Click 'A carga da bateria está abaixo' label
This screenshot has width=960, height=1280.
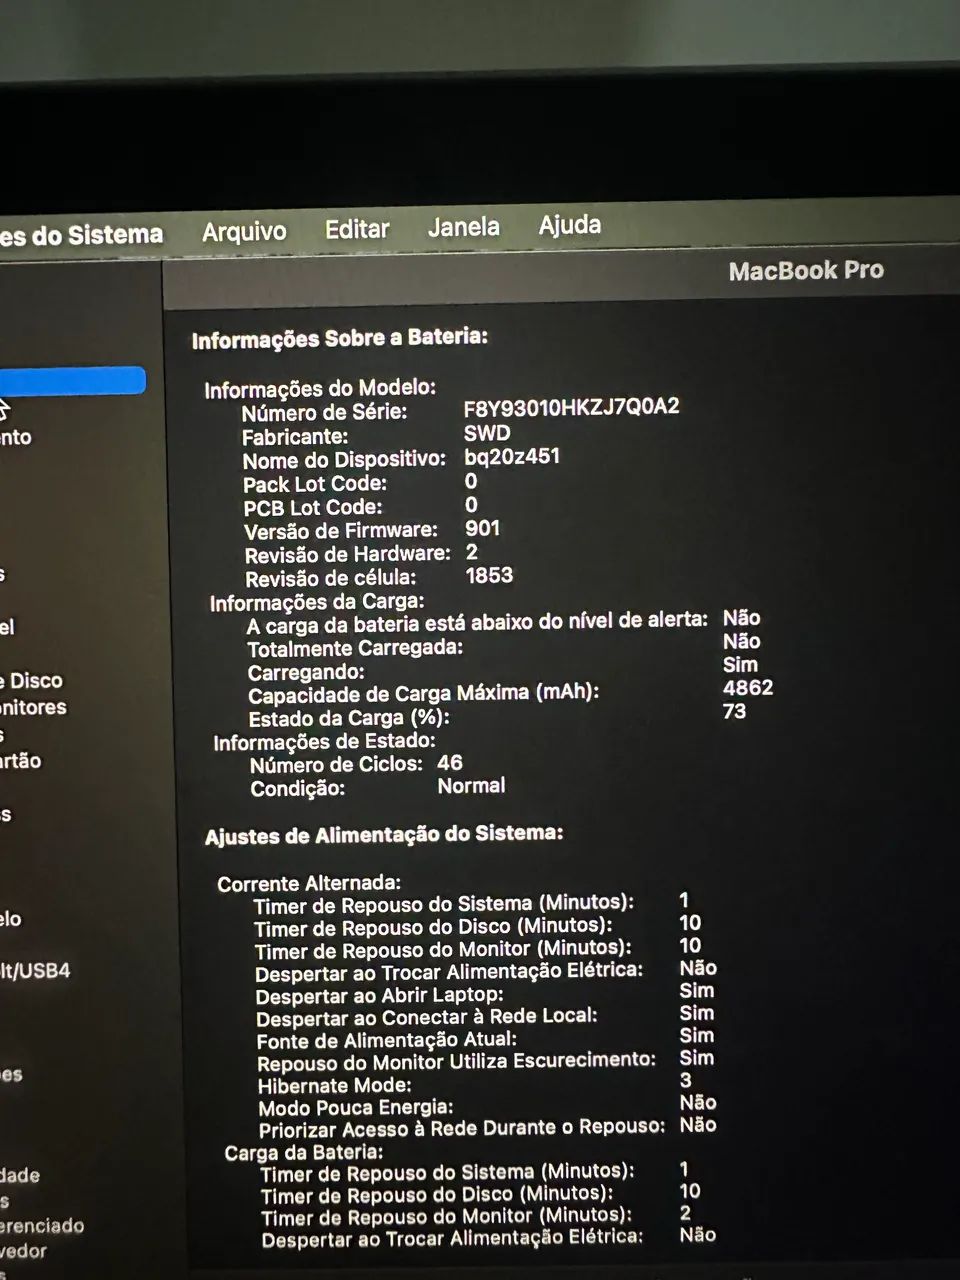[x=477, y=623]
